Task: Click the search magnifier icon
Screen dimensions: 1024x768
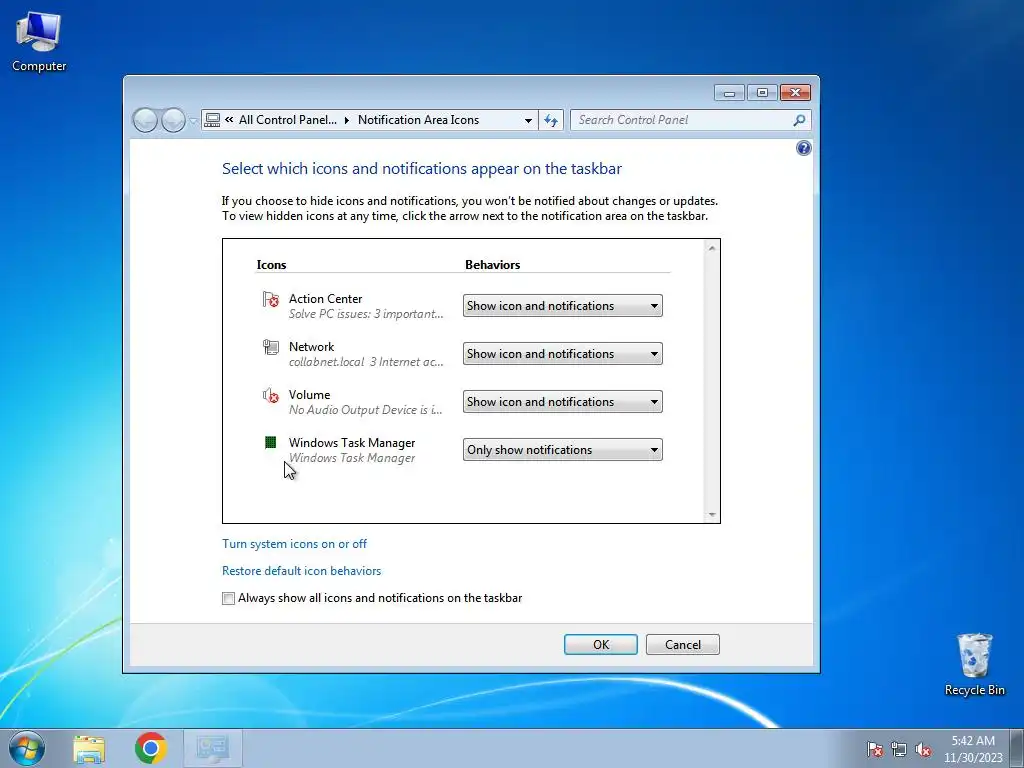Action: (799, 120)
